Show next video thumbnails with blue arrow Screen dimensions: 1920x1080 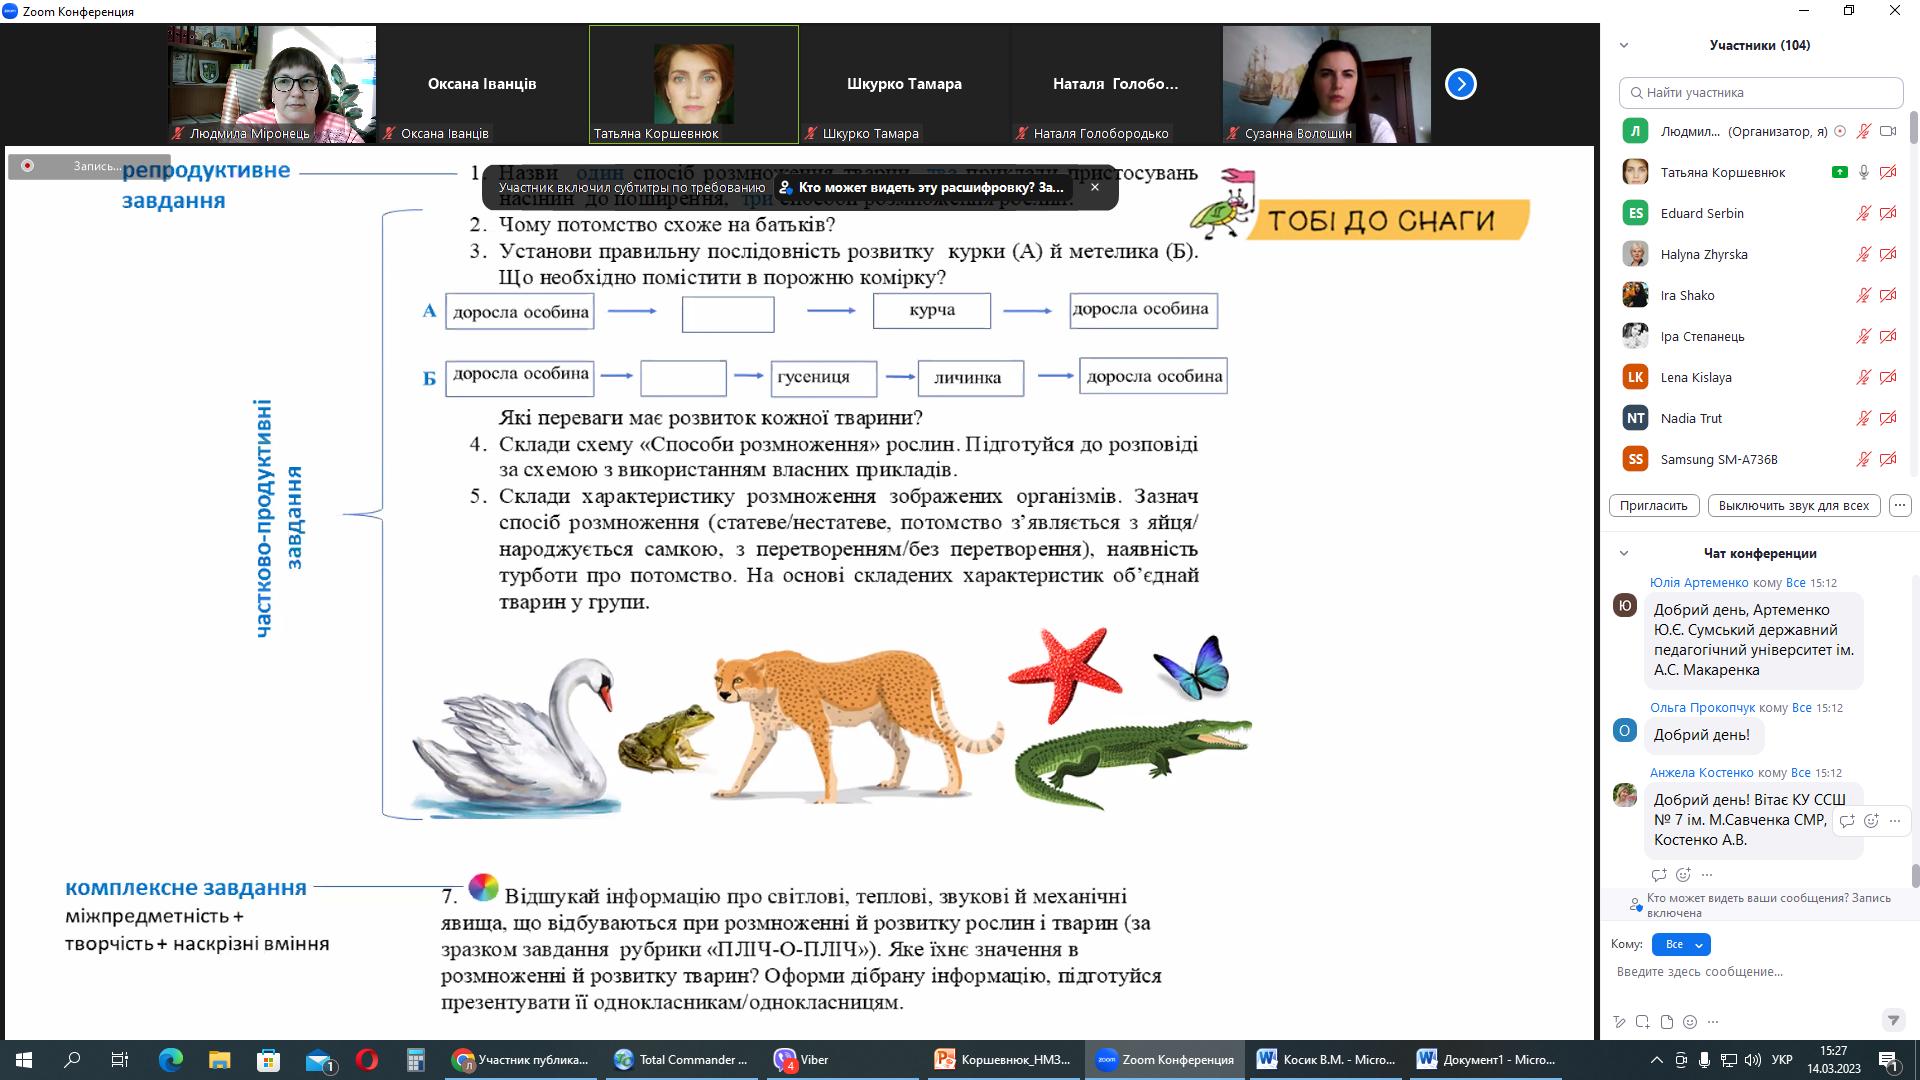(1460, 84)
